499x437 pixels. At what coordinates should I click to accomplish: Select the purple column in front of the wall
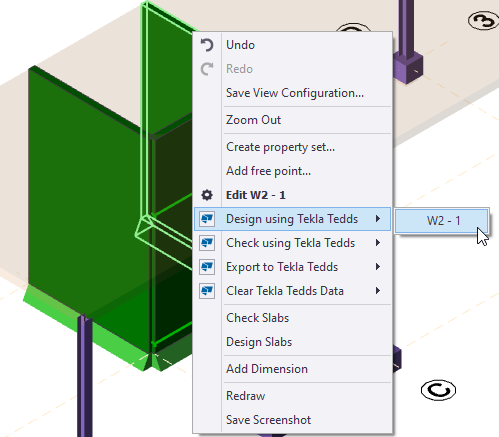[x=85, y=375]
